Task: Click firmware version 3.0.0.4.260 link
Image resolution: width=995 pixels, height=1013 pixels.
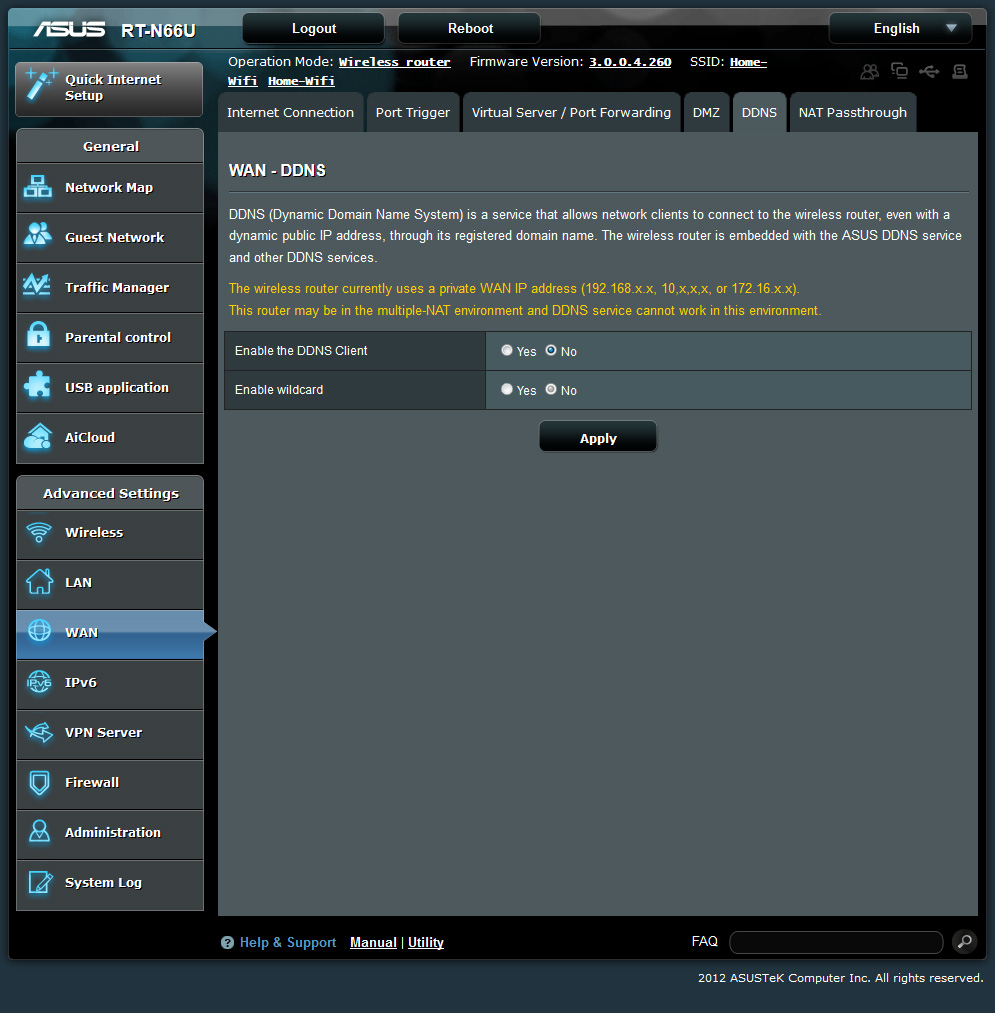Action: 630,62
